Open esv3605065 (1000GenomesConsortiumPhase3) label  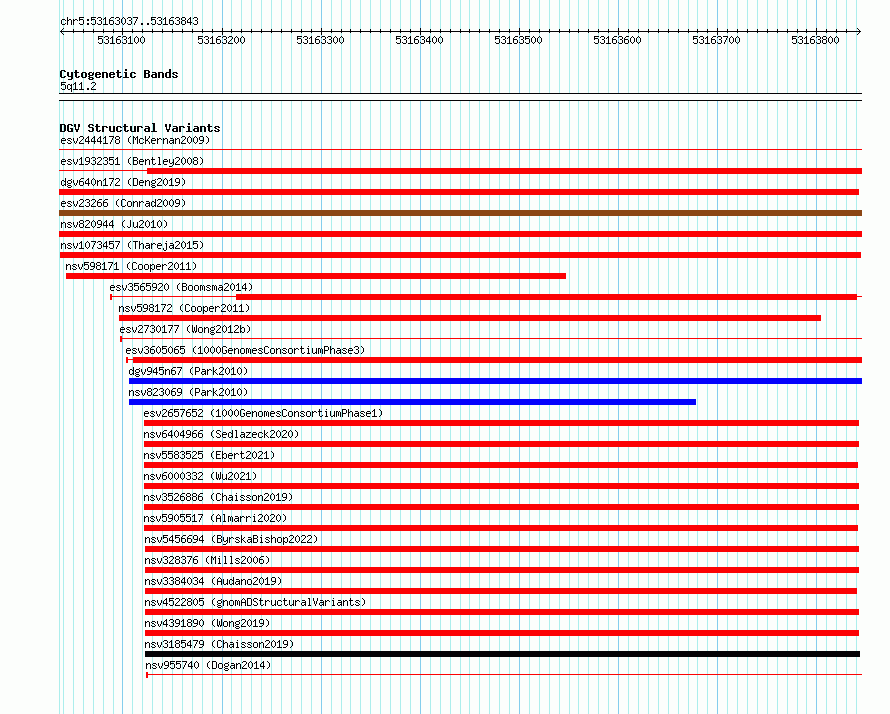[245, 350]
